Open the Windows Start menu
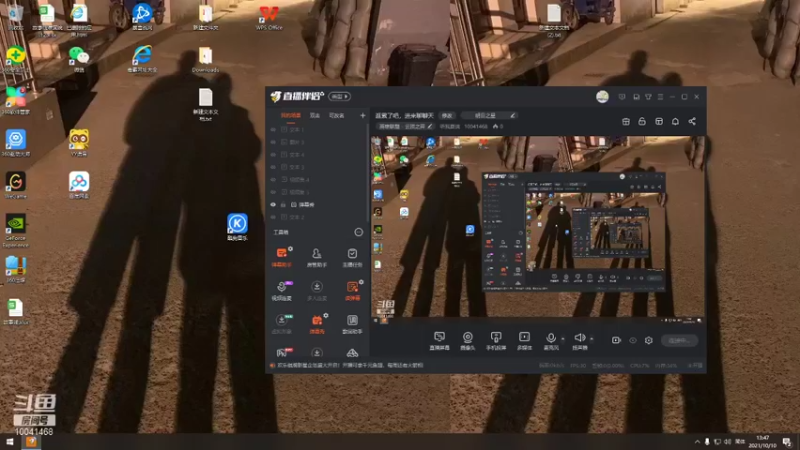Viewport: 800px width, 450px height. click(x=9, y=442)
